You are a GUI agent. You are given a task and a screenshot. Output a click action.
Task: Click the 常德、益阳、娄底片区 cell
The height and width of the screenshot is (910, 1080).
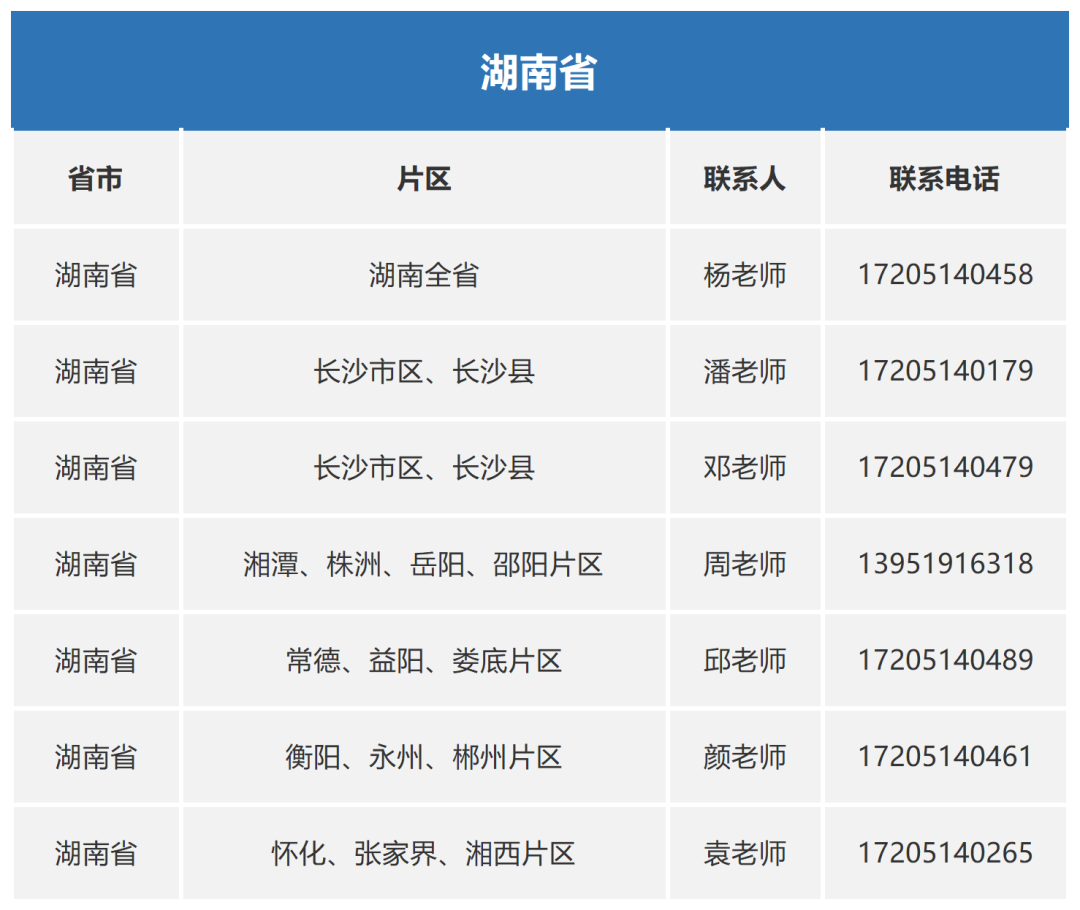coord(424,660)
